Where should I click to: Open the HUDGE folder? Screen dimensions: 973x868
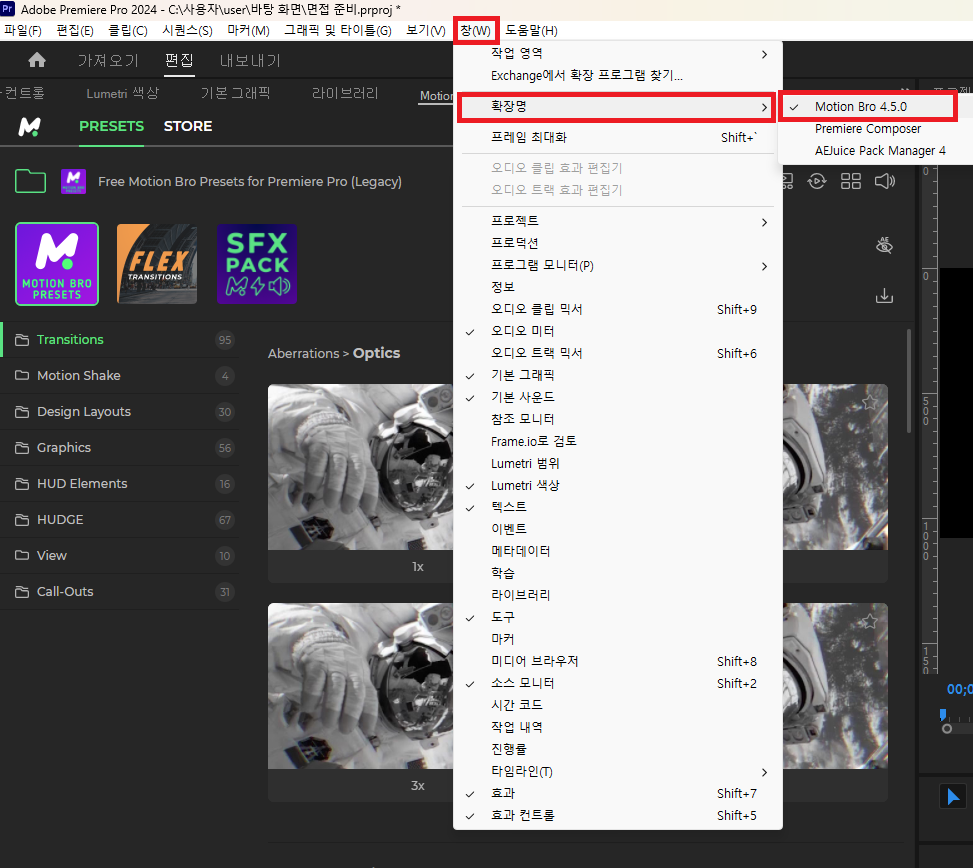pos(119,519)
